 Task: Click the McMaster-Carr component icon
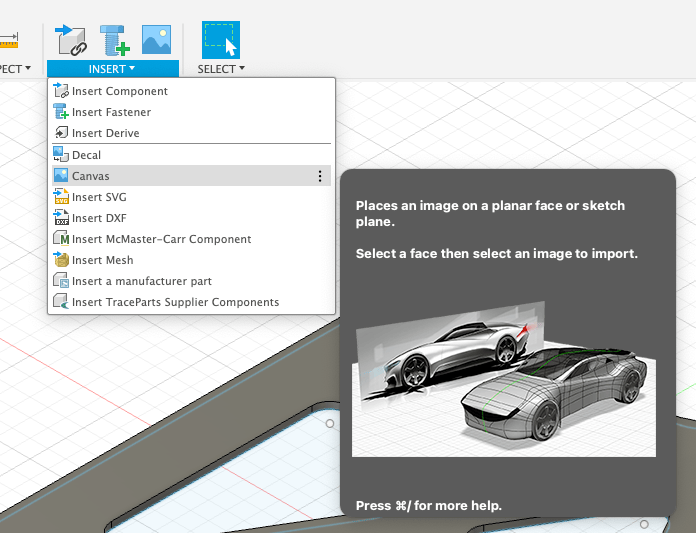point(61,239)
